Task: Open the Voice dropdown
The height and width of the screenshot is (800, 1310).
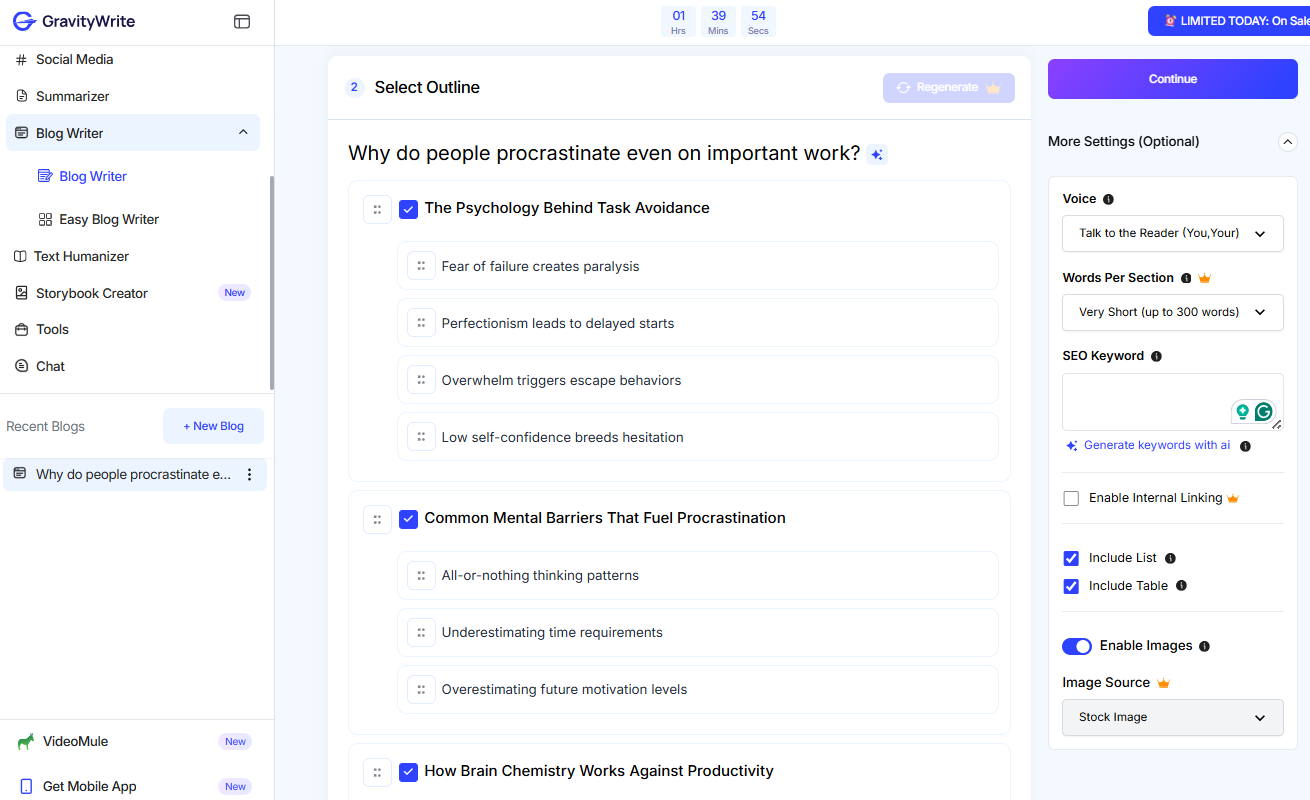Action: click(1172, 233)
